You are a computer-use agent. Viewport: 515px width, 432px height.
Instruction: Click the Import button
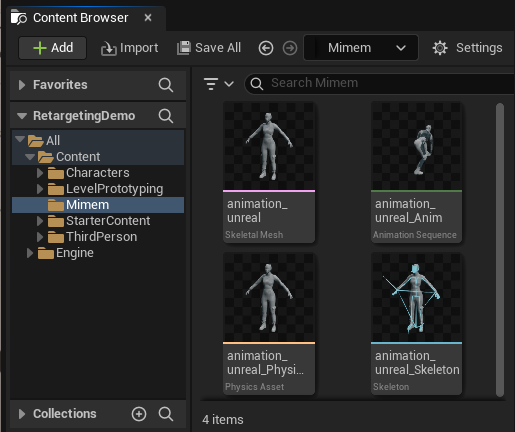click(x=130, y=48)
